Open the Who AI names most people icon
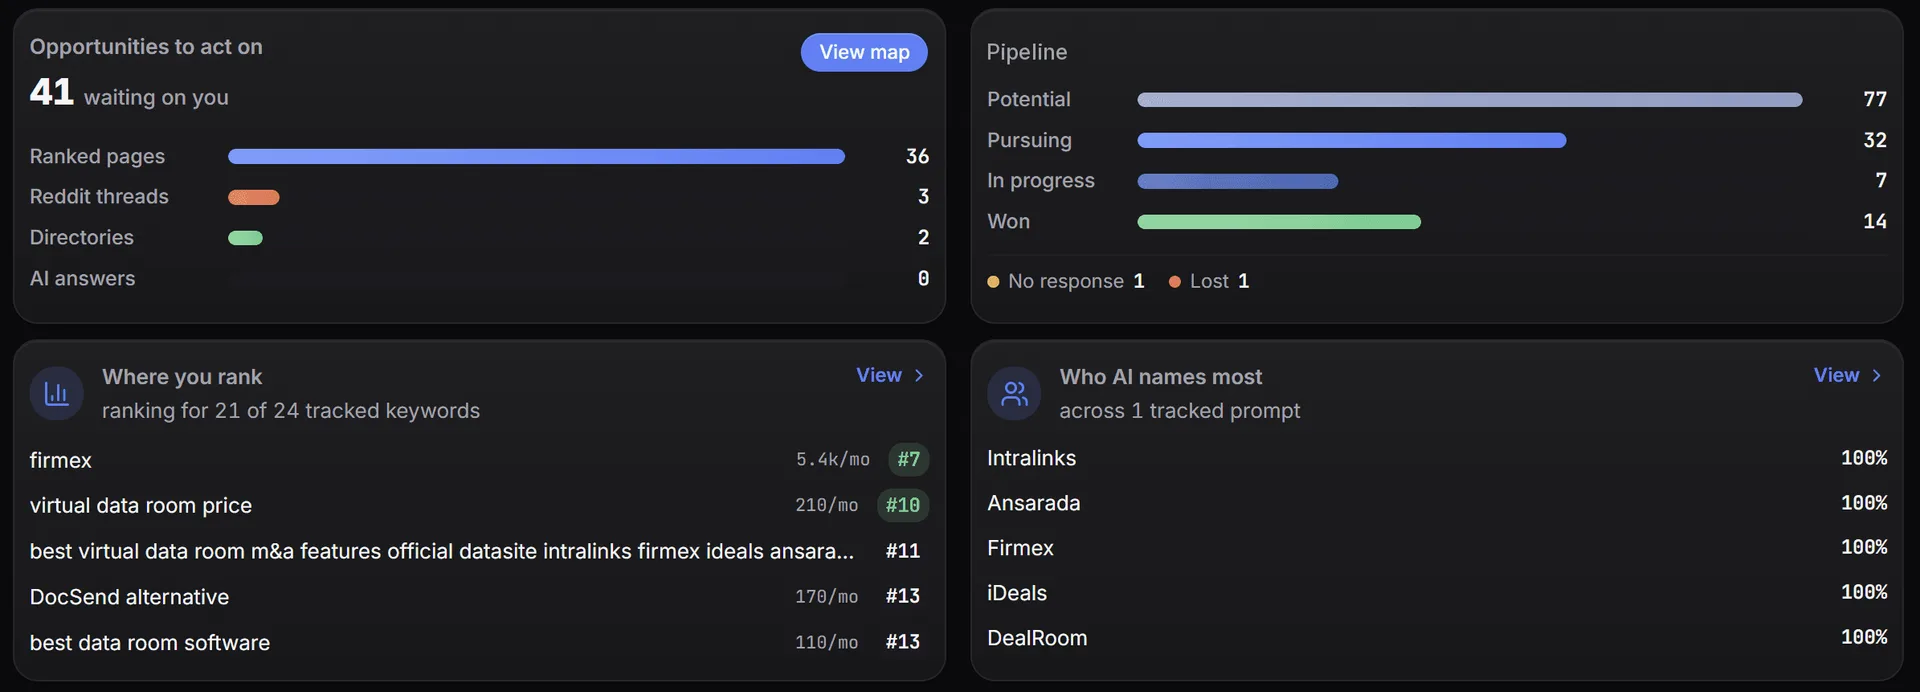 (x=1014, y=394)
